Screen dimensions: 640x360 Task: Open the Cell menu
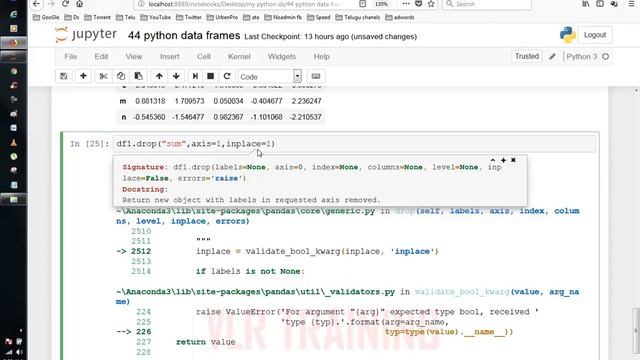pyautogui.click(x=204, y=57)
